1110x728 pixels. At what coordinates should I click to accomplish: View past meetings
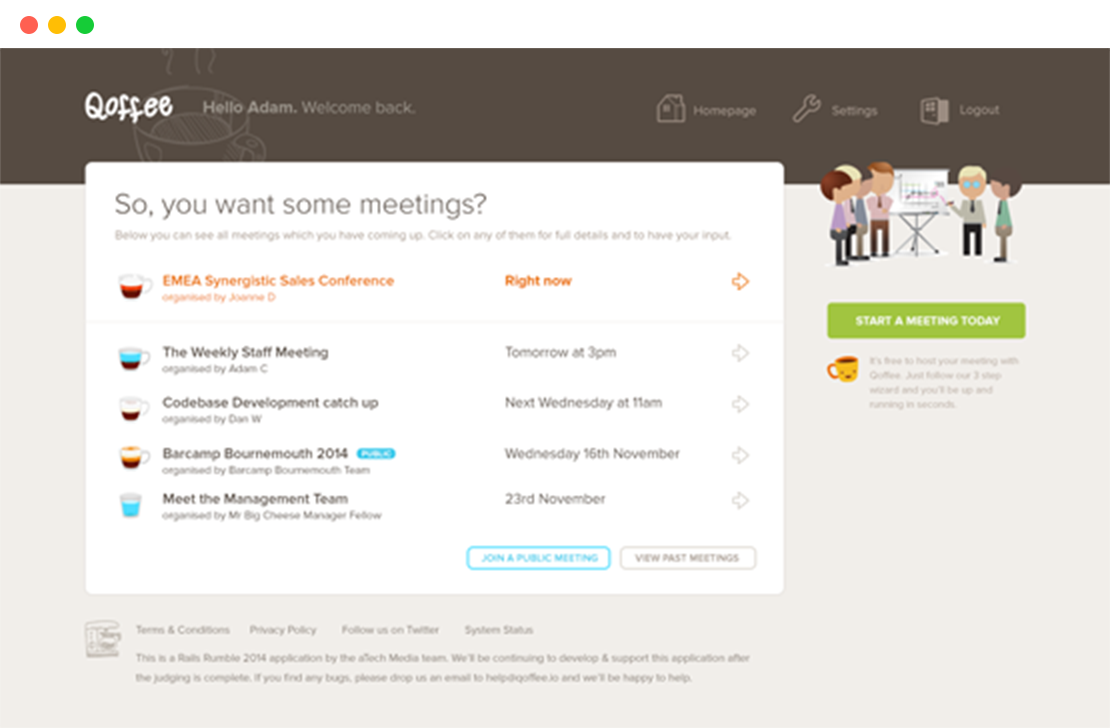[x=687, y=558]
